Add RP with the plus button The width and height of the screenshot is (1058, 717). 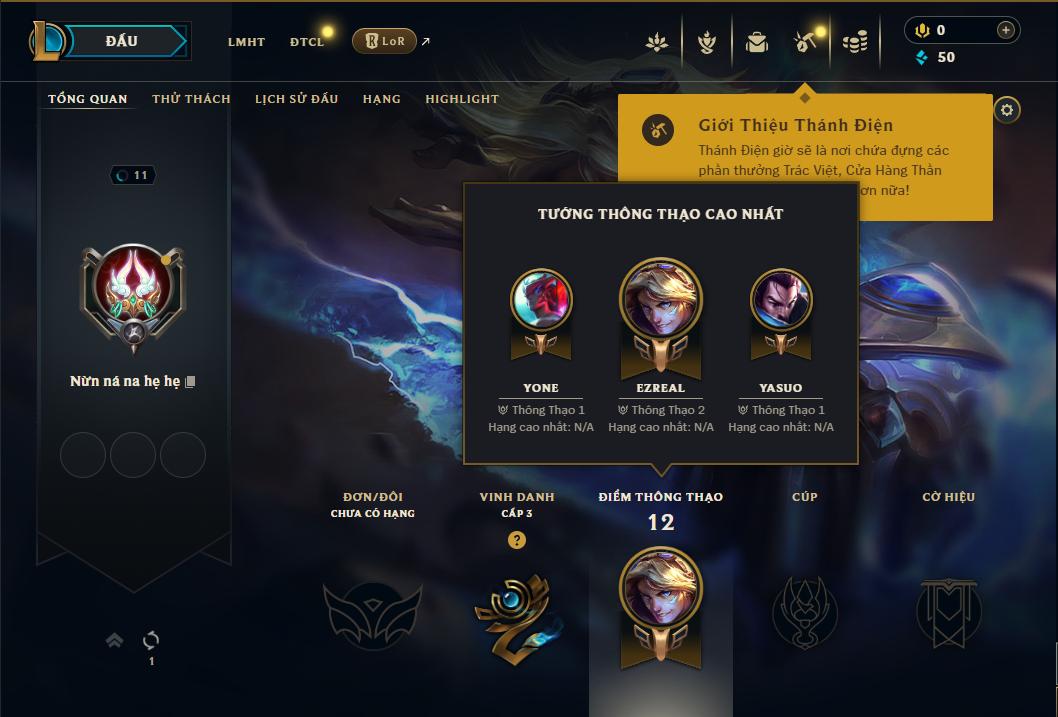pyautogui.click(x=1005, y=30)
